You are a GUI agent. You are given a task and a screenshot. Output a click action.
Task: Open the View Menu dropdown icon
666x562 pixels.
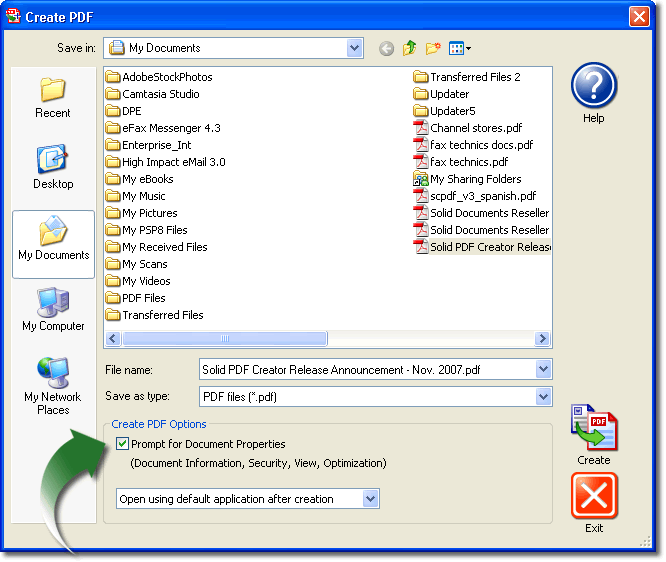pyautogui.click(x=460, y=48)
